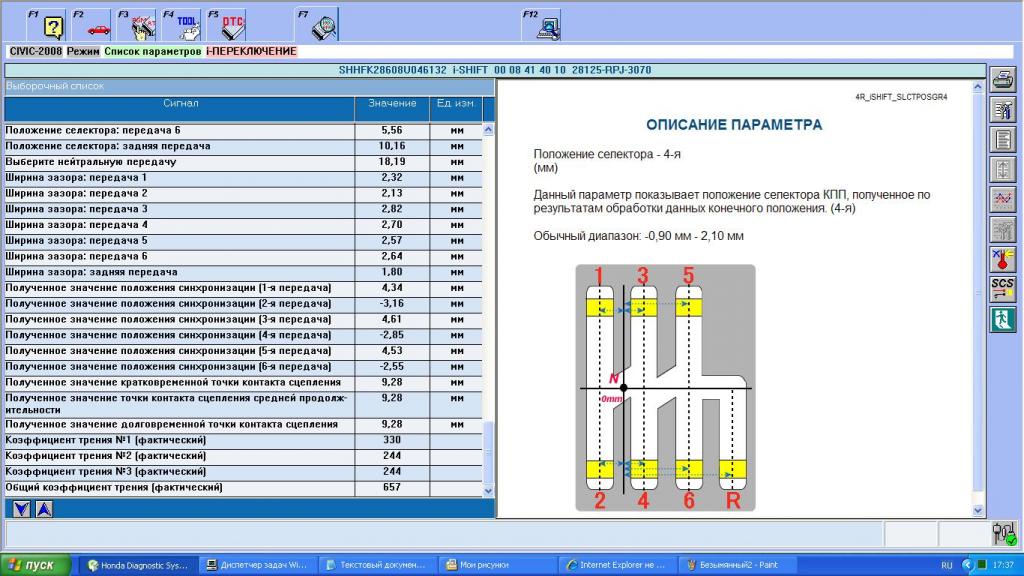
Task: Click the Выборочный список panel title
Action: click(x=55, y=86)
